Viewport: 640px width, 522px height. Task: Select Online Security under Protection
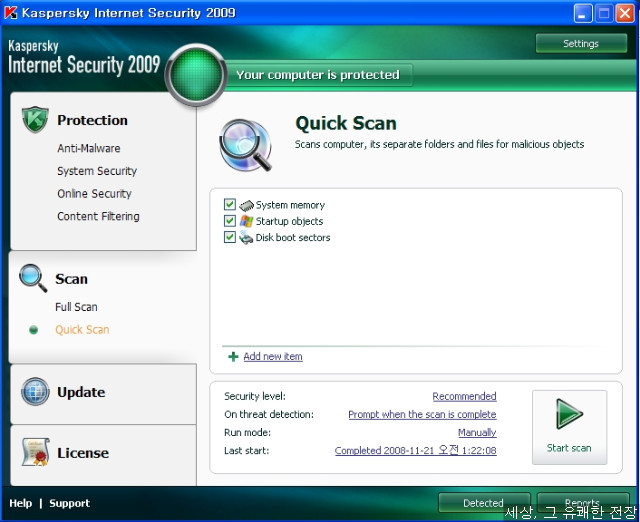[94, 193]
